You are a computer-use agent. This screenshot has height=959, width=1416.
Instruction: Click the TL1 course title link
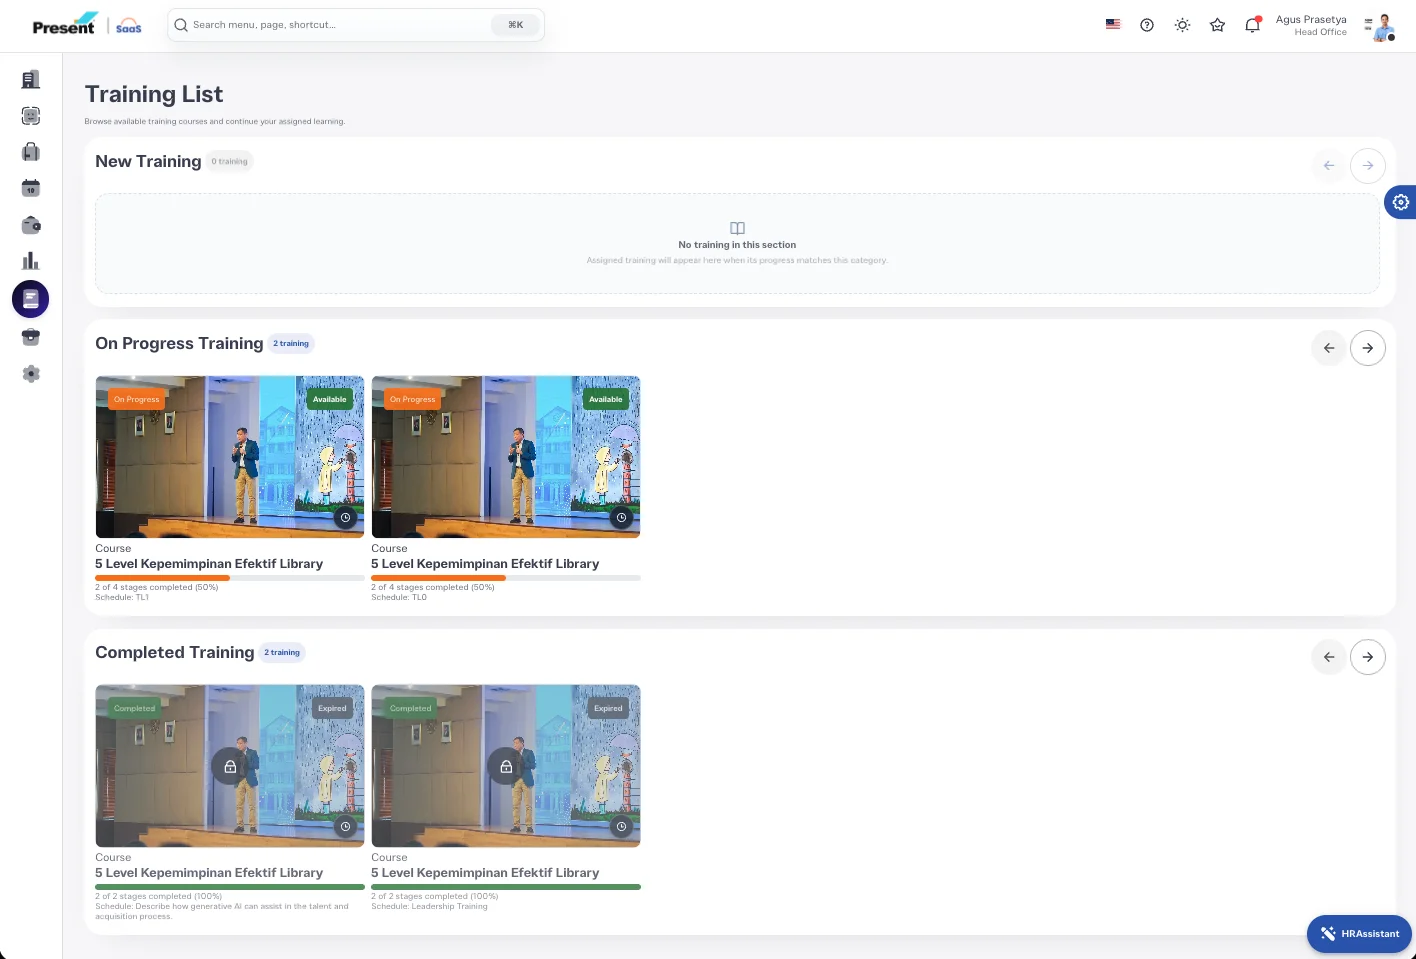coord(209,564)
